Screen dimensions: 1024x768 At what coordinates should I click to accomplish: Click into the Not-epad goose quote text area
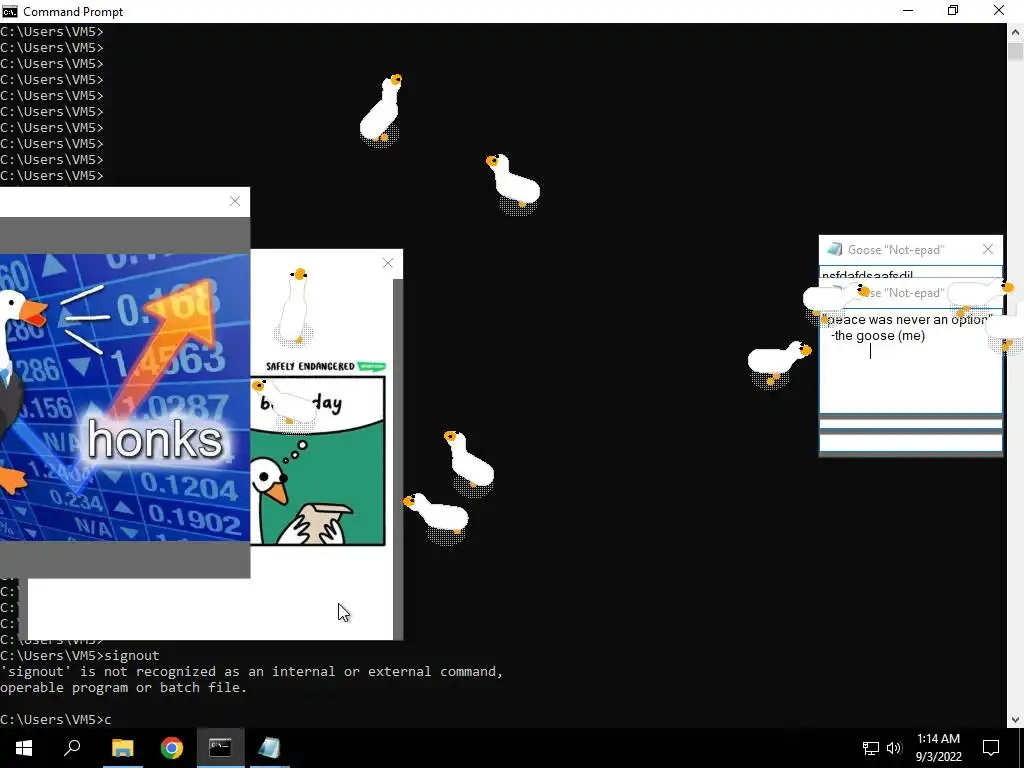[911, 361]
